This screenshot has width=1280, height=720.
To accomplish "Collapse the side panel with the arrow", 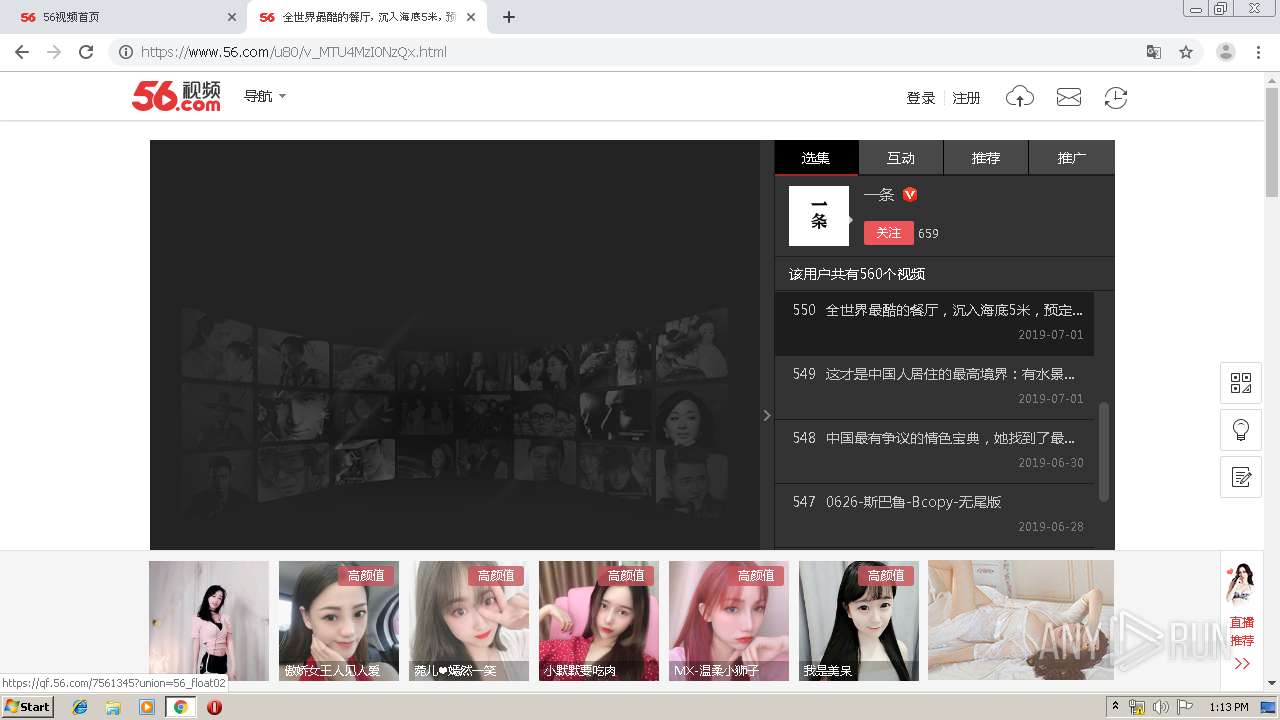I will [x=767, y=415].
